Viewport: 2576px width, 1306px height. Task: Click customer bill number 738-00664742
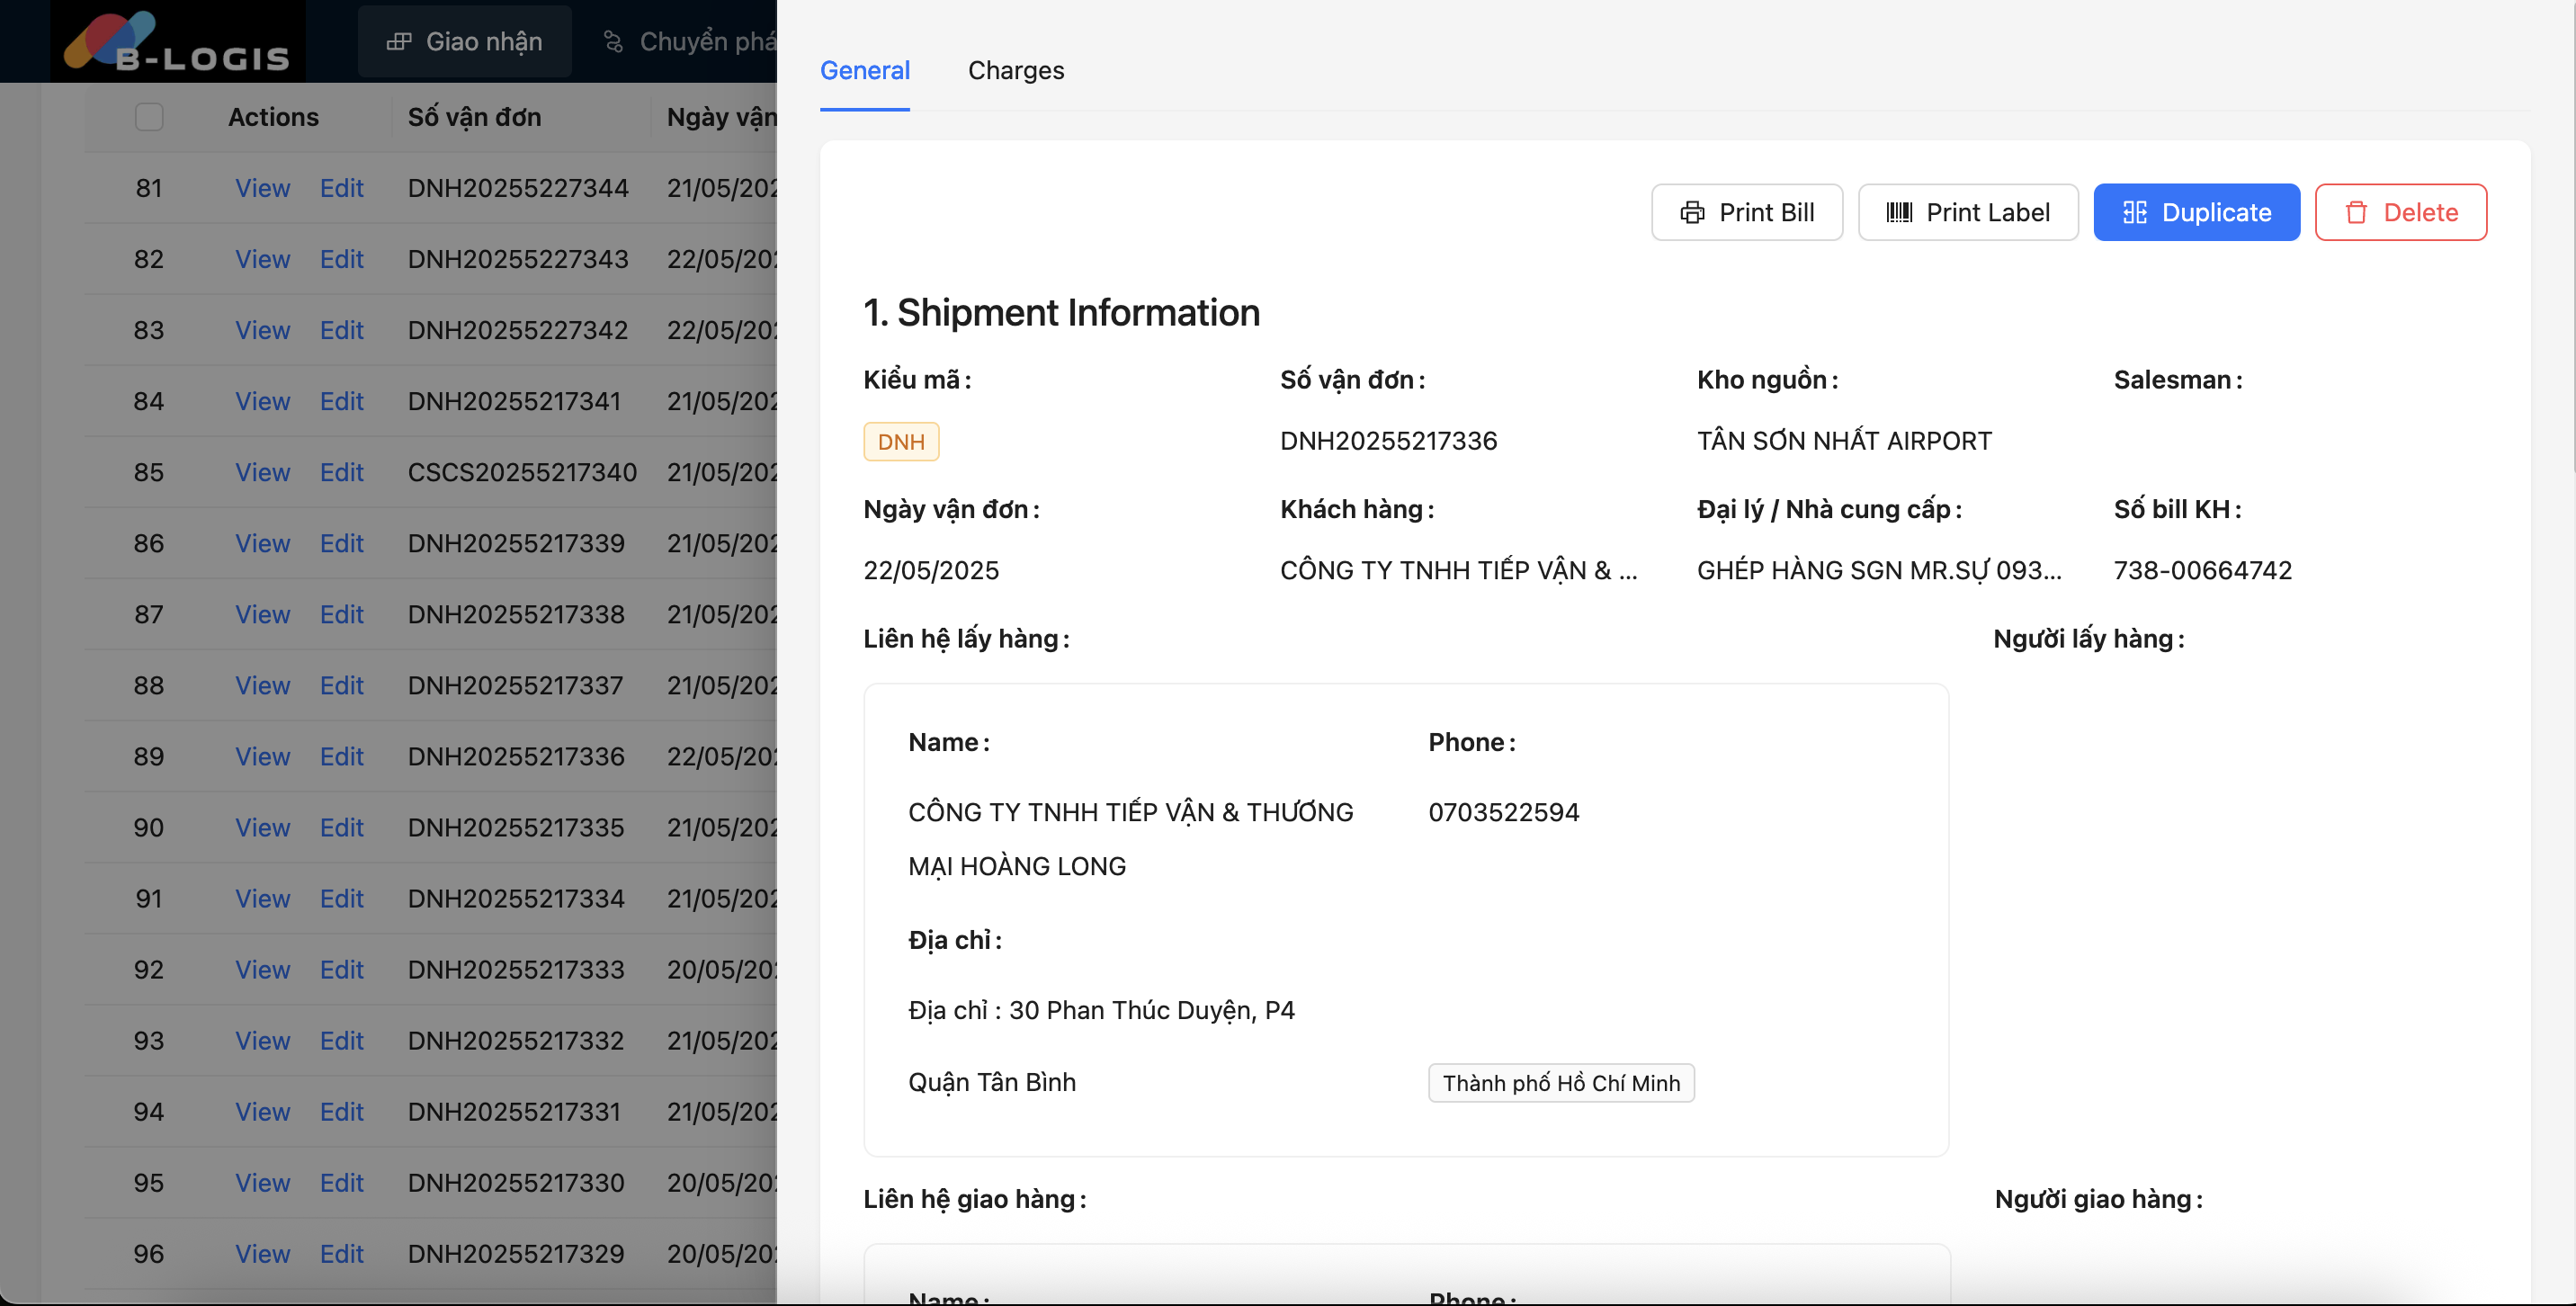[2203, 570]
